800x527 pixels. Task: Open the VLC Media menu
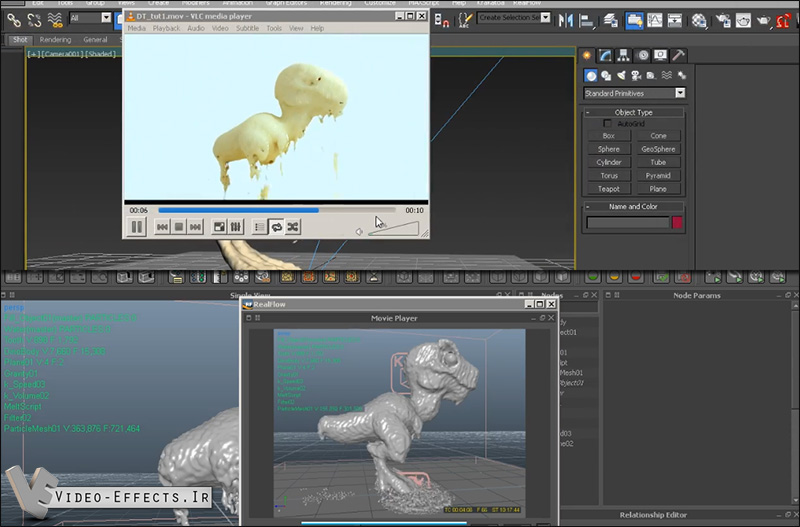[x=136, y=29]
